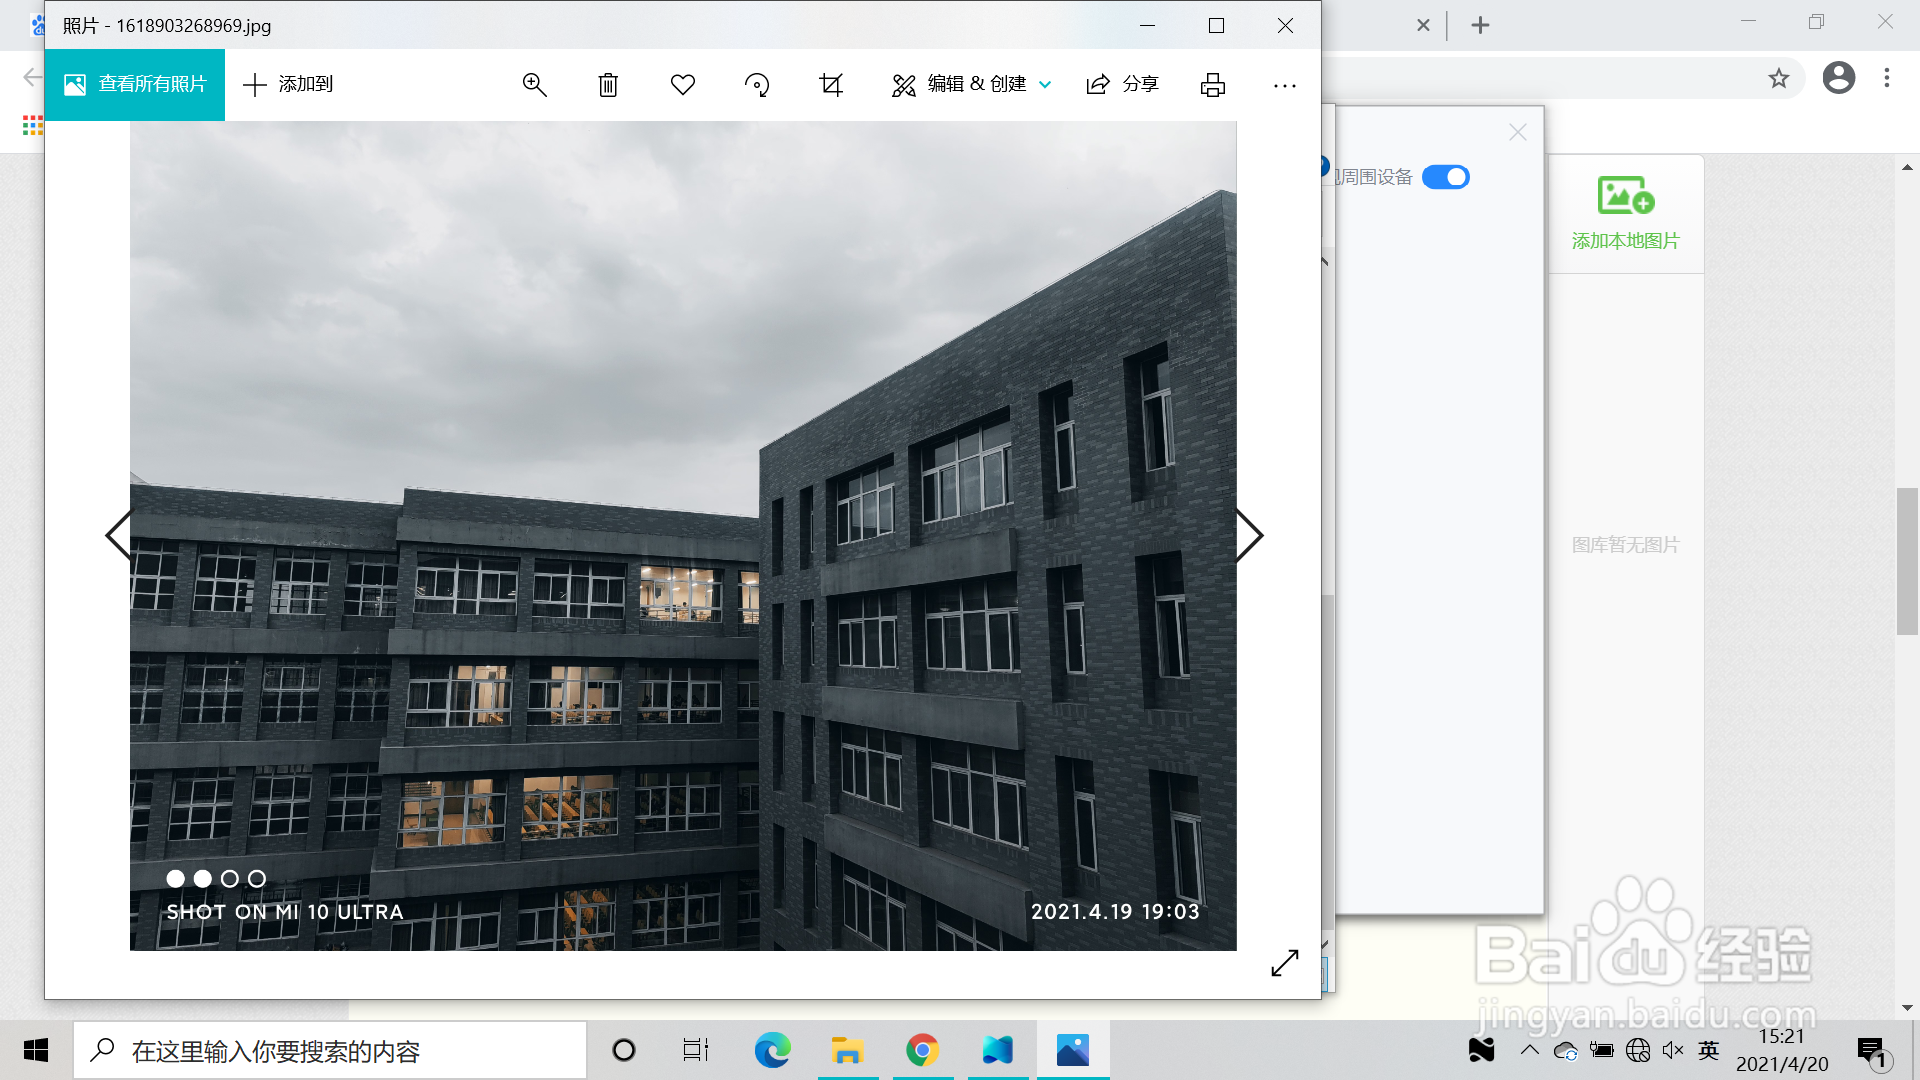The height and width of the screenshot is (1080, 1920).
Task: Switch input language 英 indicator
Action: [x=1709, y=1050]
